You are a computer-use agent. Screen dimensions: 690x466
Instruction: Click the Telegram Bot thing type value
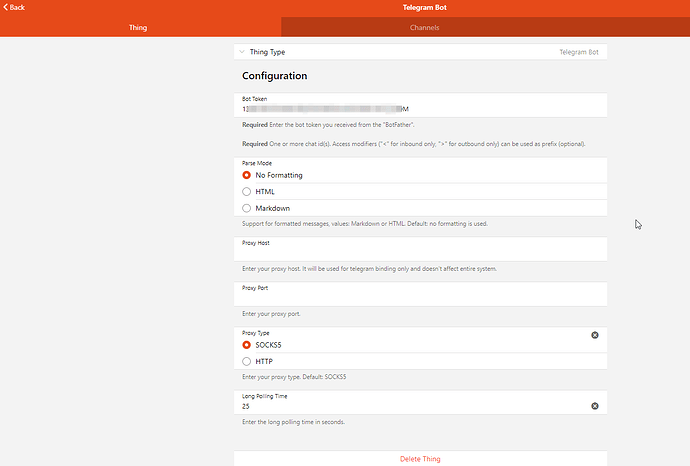[x=579, y=52]
